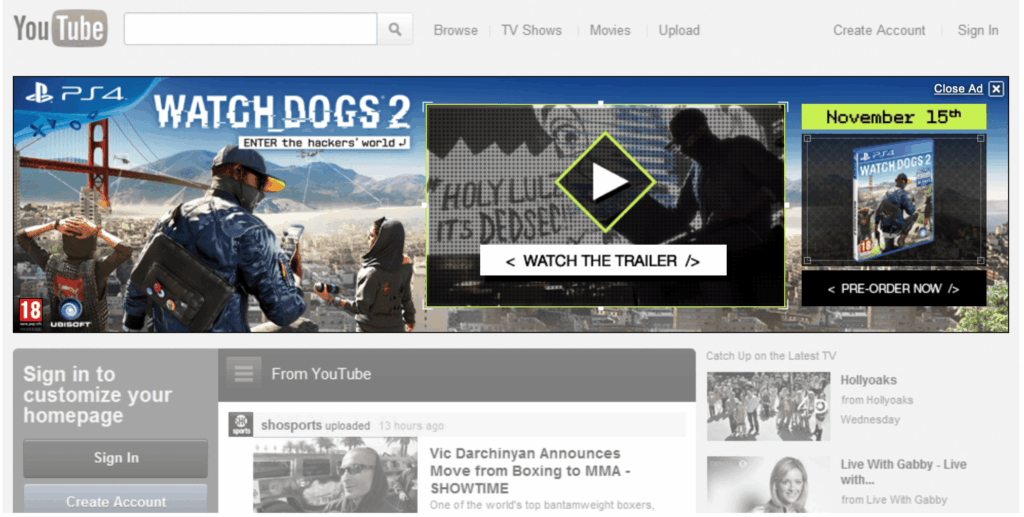Close the ad with the X icon
1024x517 pixels.
(x=996, y=89)
